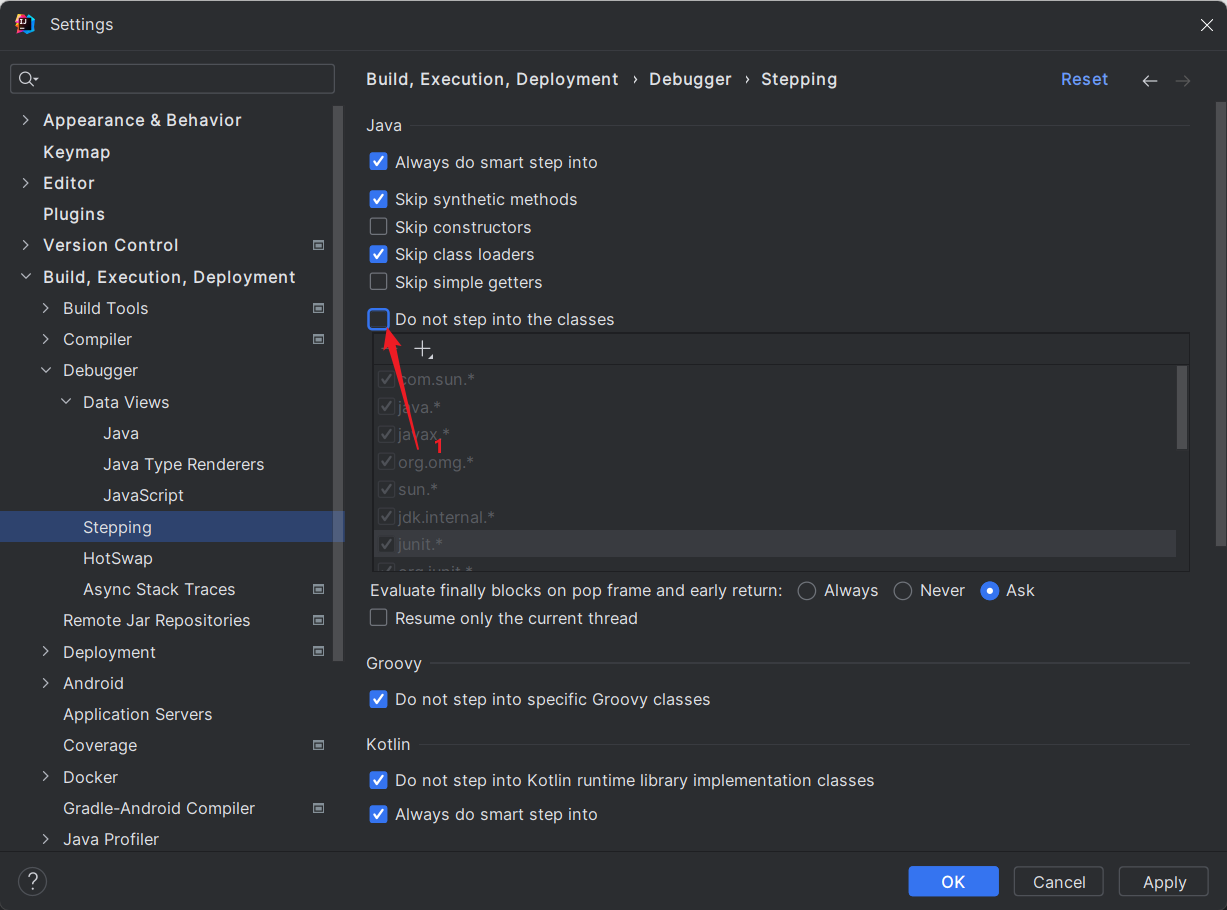Image resolution: width=1227 pixels, height=910 pixels.
Task: Click project-level icon beside Build Tools
Action: [318, 308]
